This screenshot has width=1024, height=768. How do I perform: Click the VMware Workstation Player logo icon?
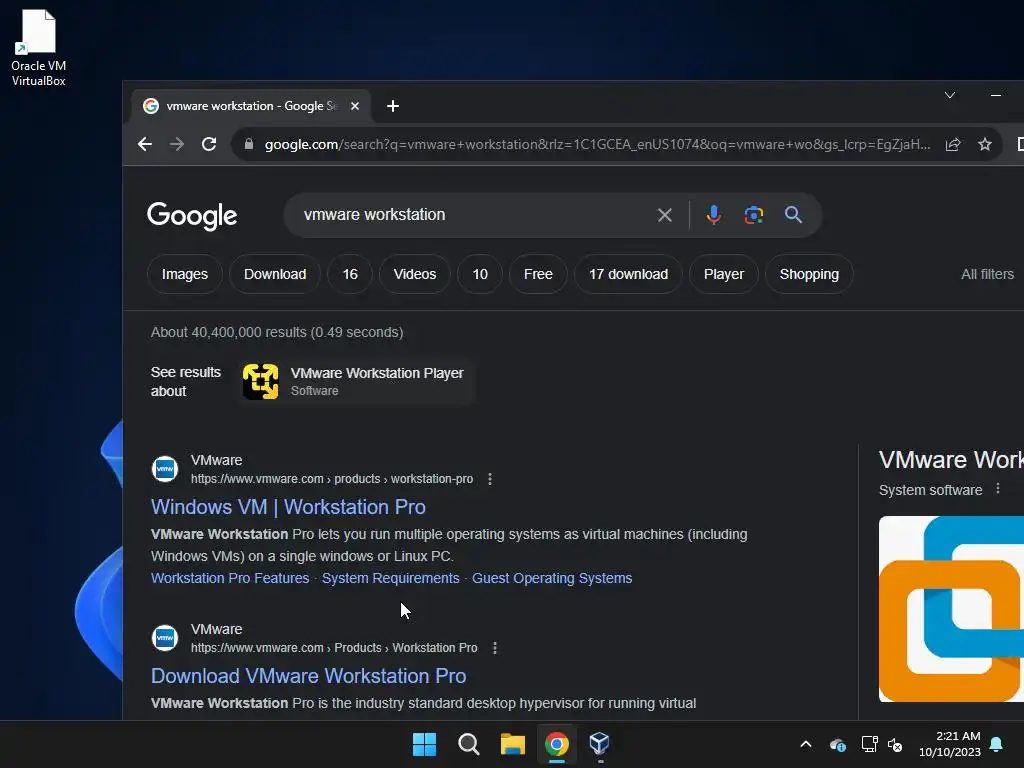(x=261, y=381)
